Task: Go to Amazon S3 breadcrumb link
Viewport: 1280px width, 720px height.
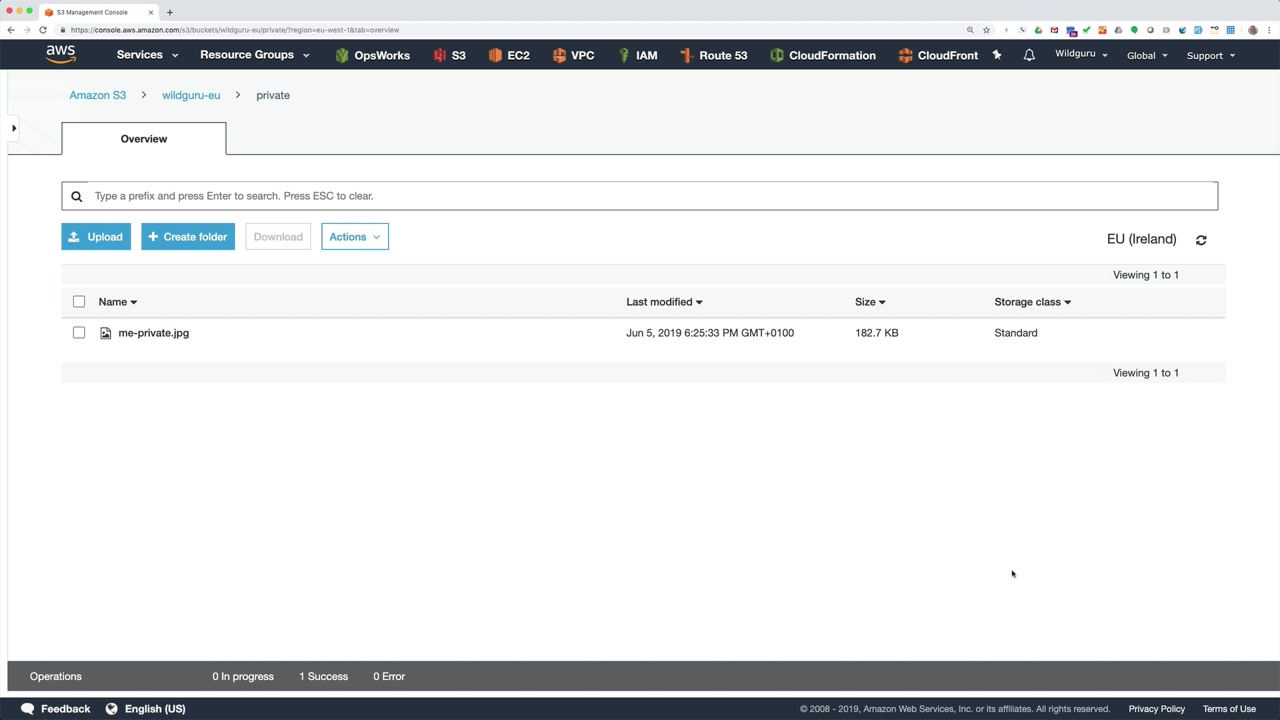Action: 98,95
